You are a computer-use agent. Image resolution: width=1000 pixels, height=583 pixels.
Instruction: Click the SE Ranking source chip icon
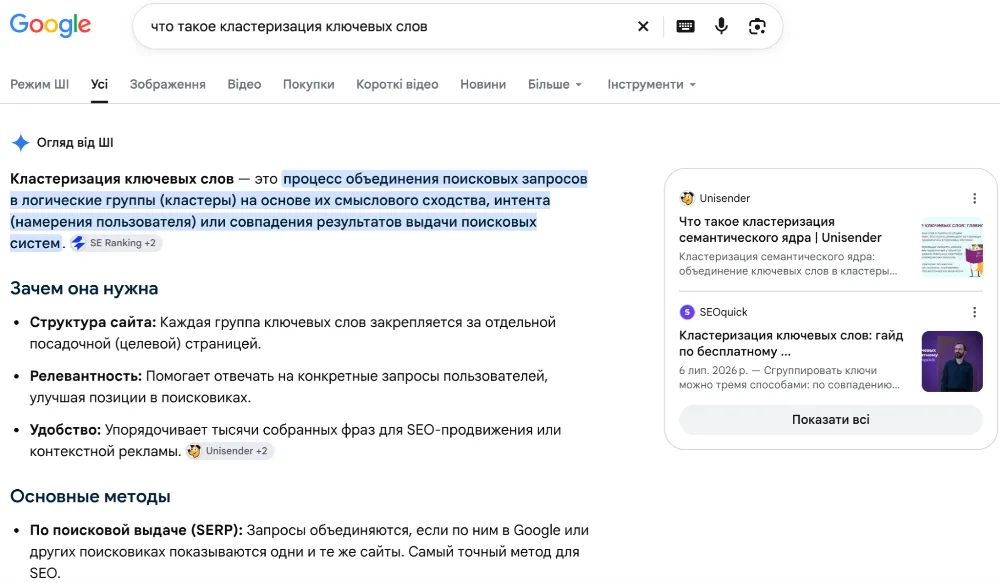click(x=78, y=243)
